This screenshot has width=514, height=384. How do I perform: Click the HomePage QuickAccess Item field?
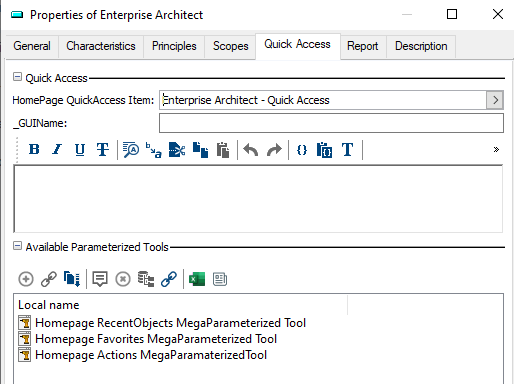323,100
